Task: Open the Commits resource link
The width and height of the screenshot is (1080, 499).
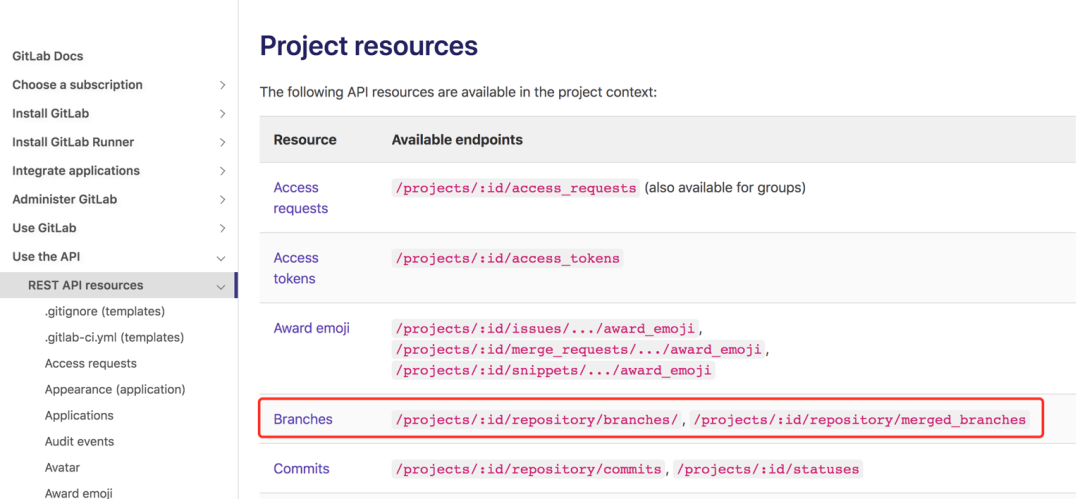Action: point(302,469)
